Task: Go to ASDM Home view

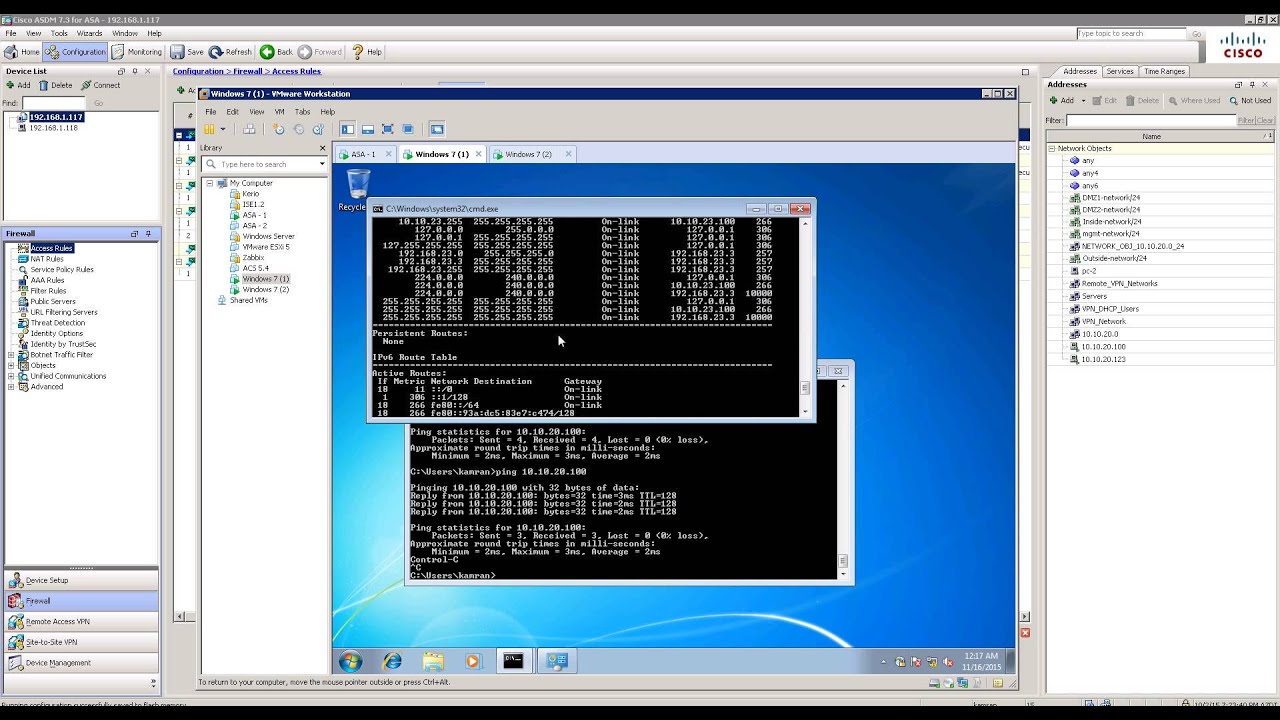Action: [22, 52]
